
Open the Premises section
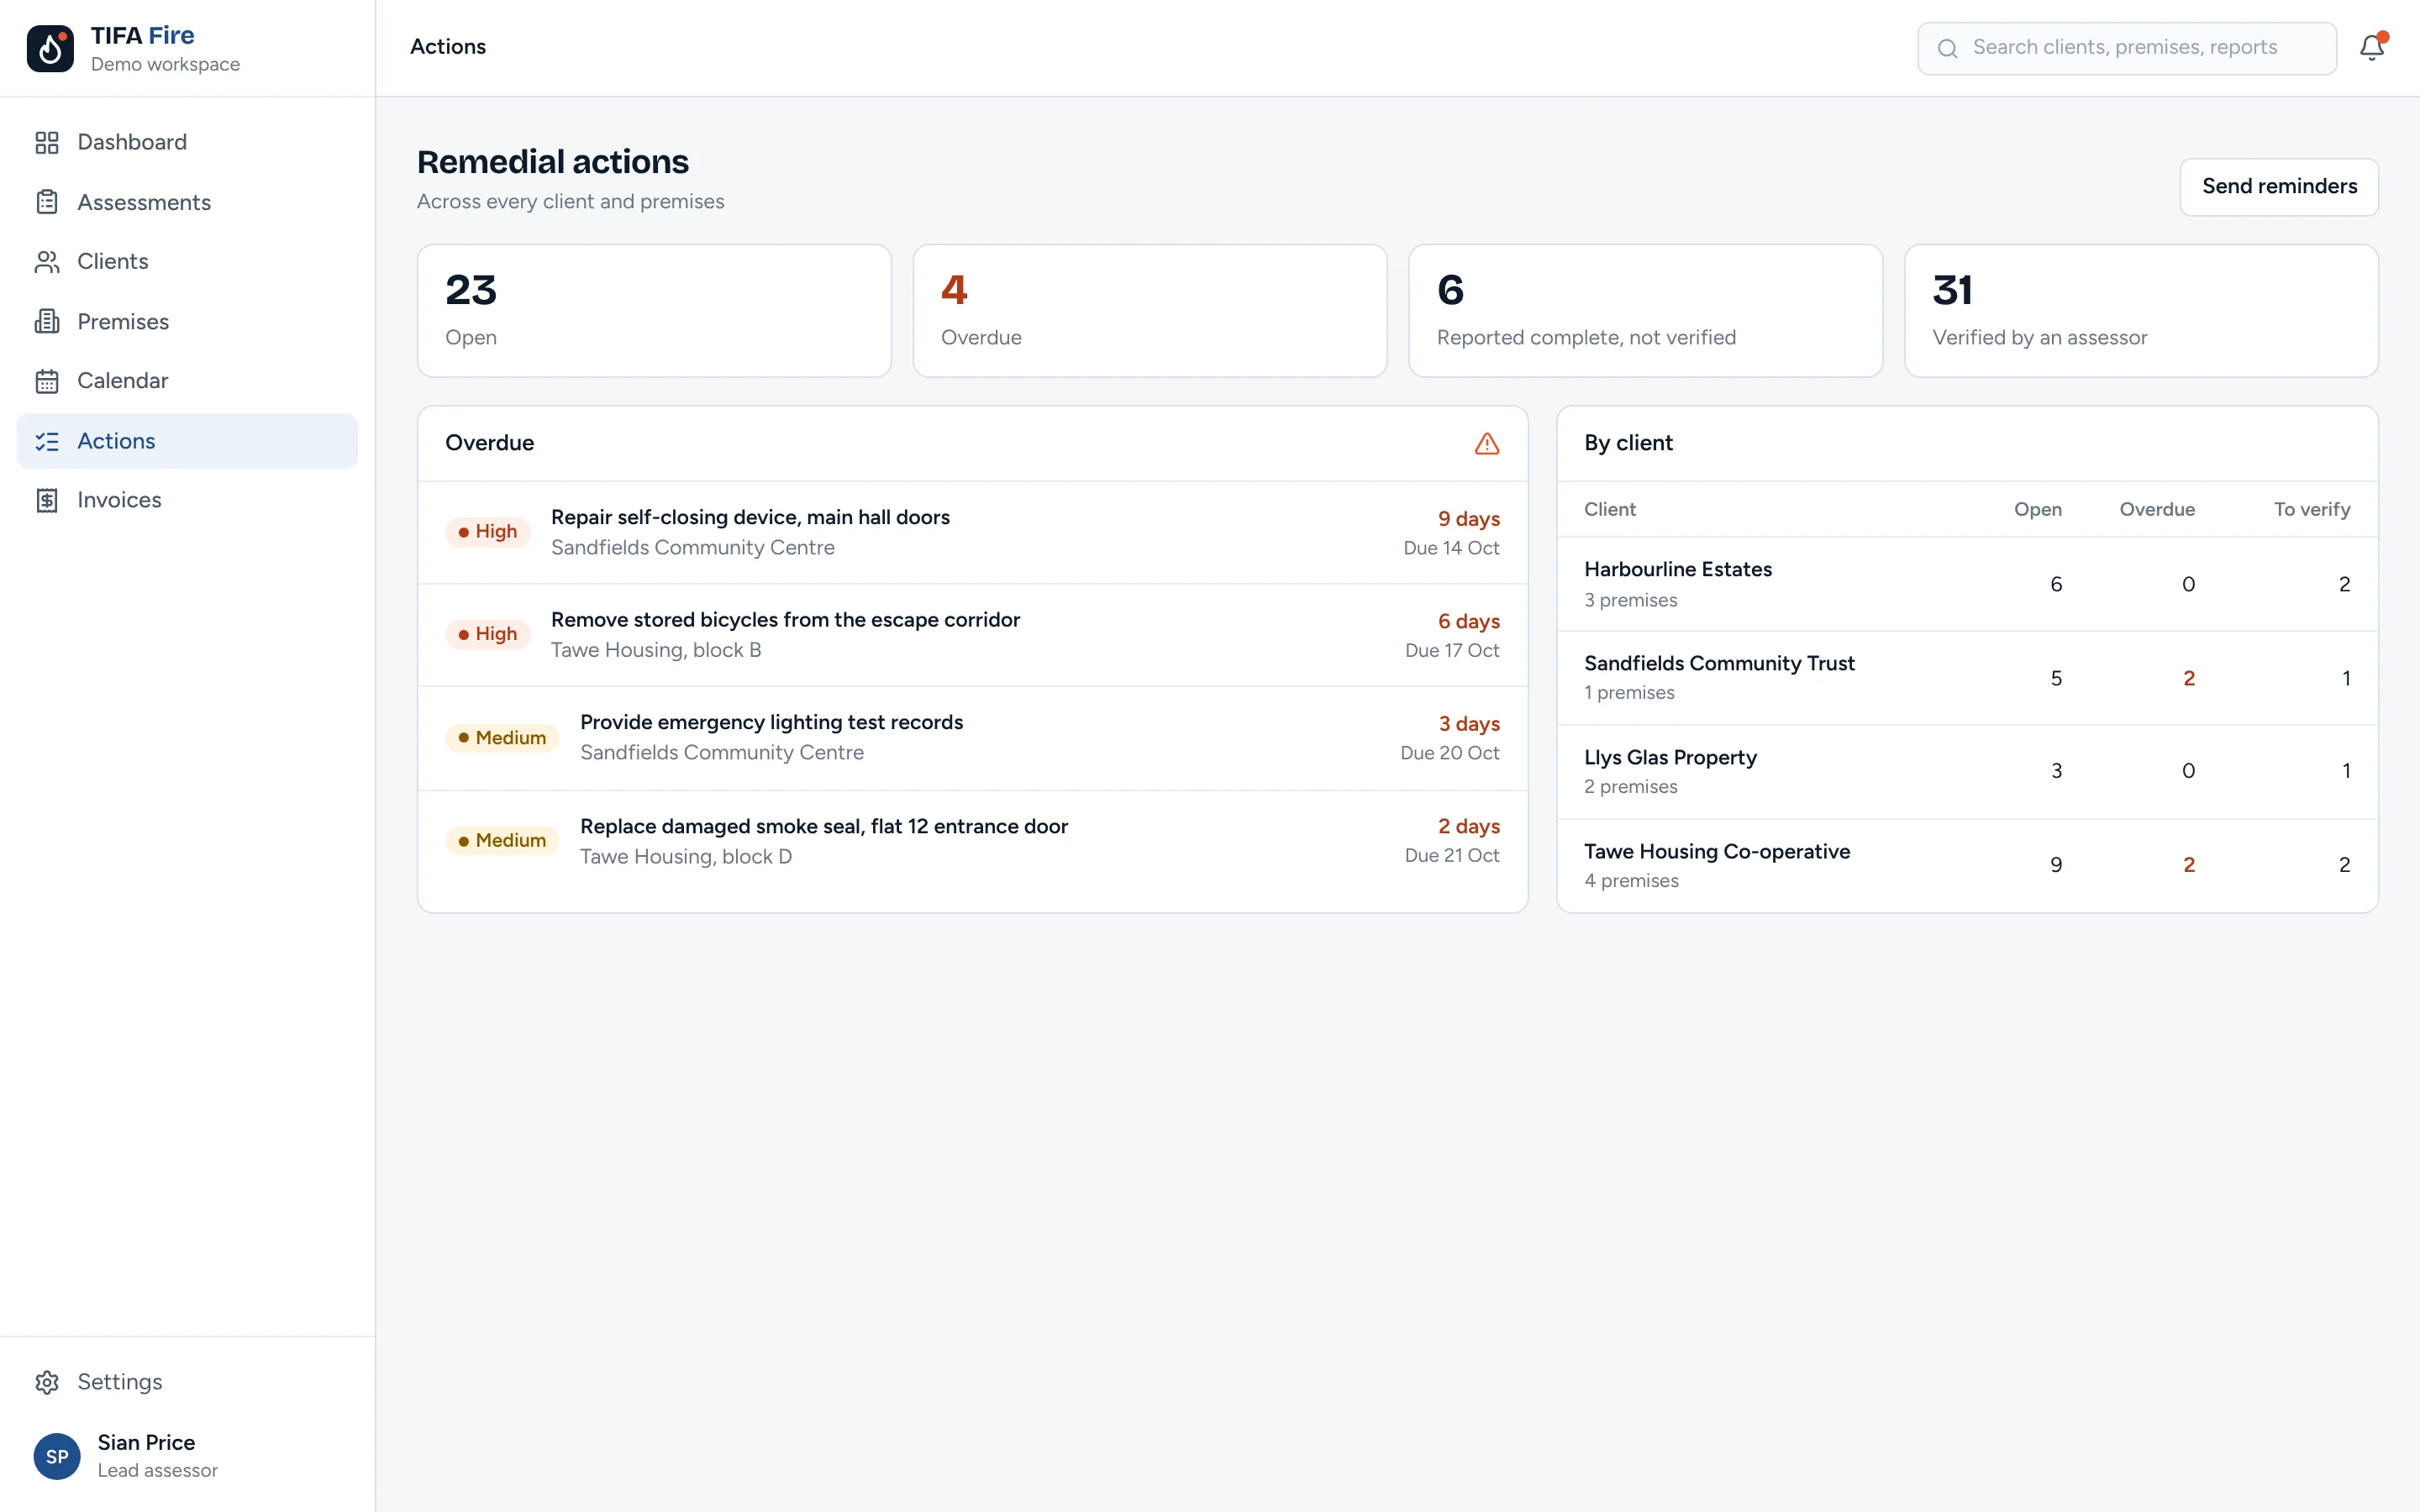(x=187, y=321)
